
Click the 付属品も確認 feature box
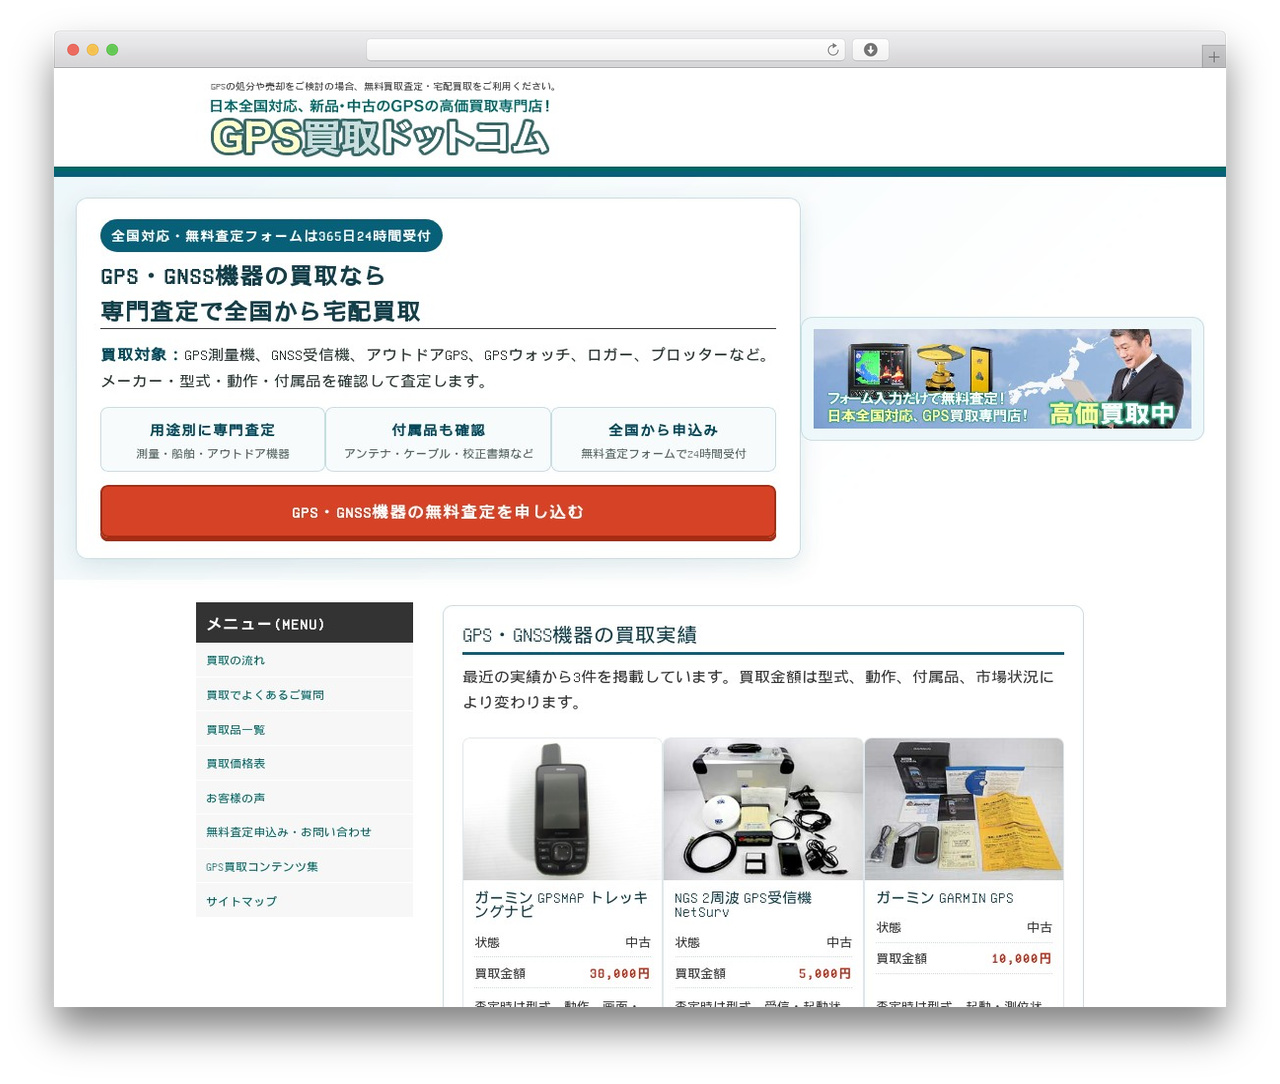pyautogui.click(x=438, y=440)
